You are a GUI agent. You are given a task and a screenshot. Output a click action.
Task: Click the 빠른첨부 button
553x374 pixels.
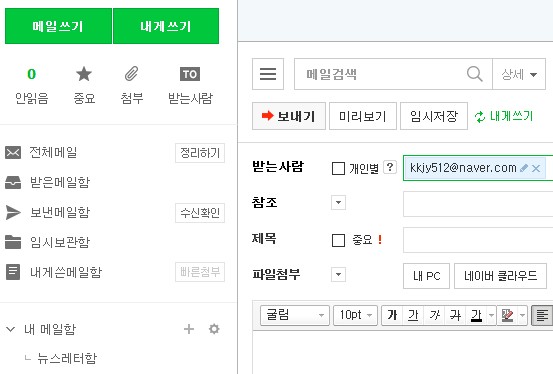click(x=200, y=272)
